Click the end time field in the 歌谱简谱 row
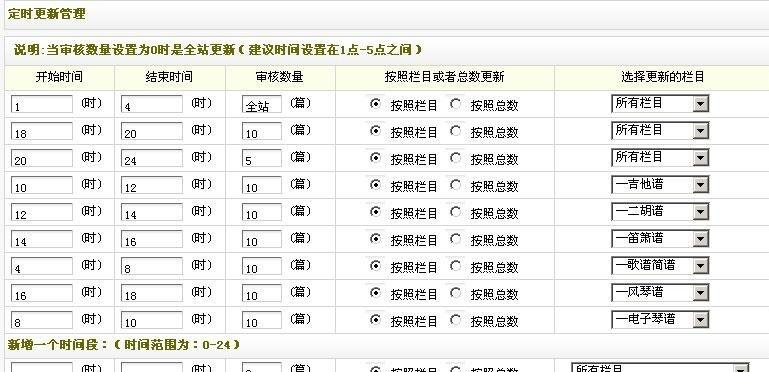769x386 pixels. (x=152, y=266)
